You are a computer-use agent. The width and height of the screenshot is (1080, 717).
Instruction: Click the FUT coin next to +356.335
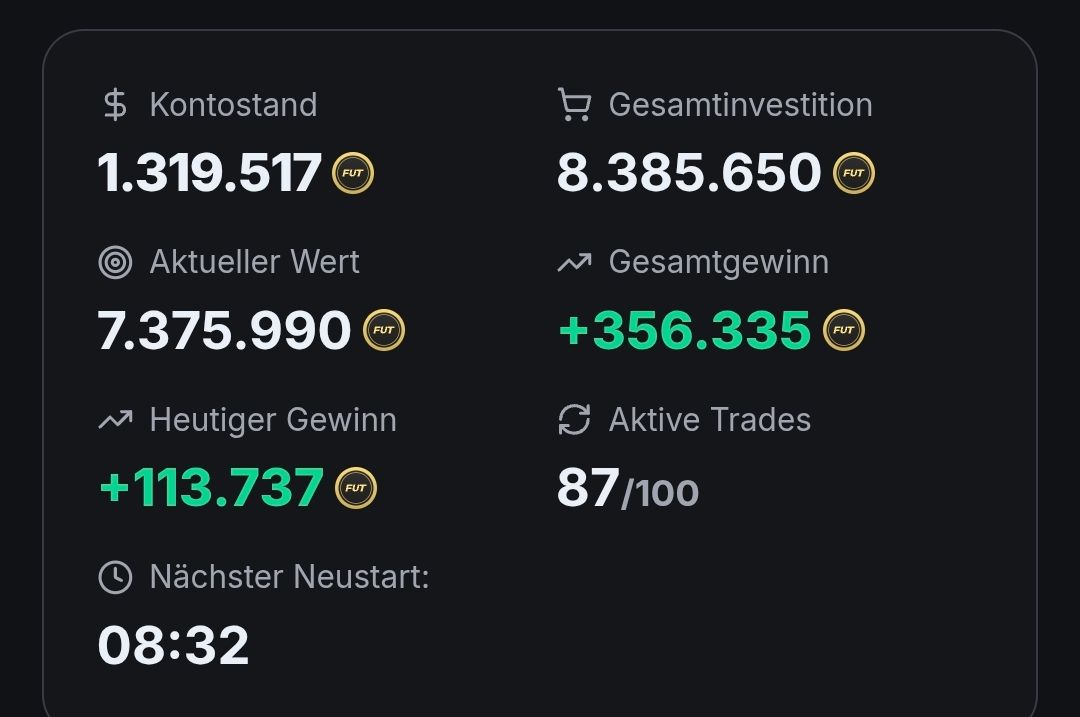tap(844, 330)
